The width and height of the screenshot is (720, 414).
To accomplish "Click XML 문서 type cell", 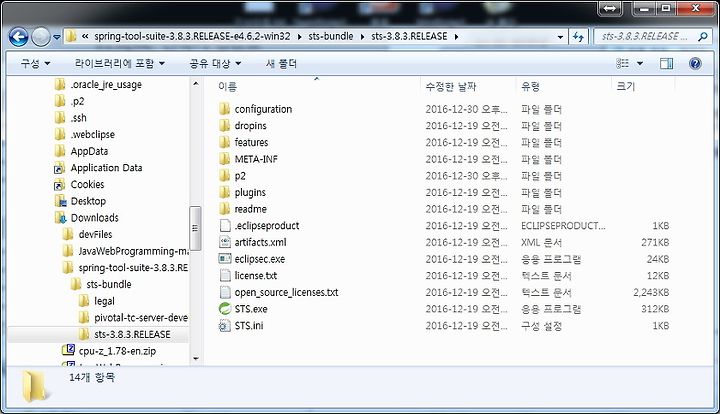I will pos(541,242).
